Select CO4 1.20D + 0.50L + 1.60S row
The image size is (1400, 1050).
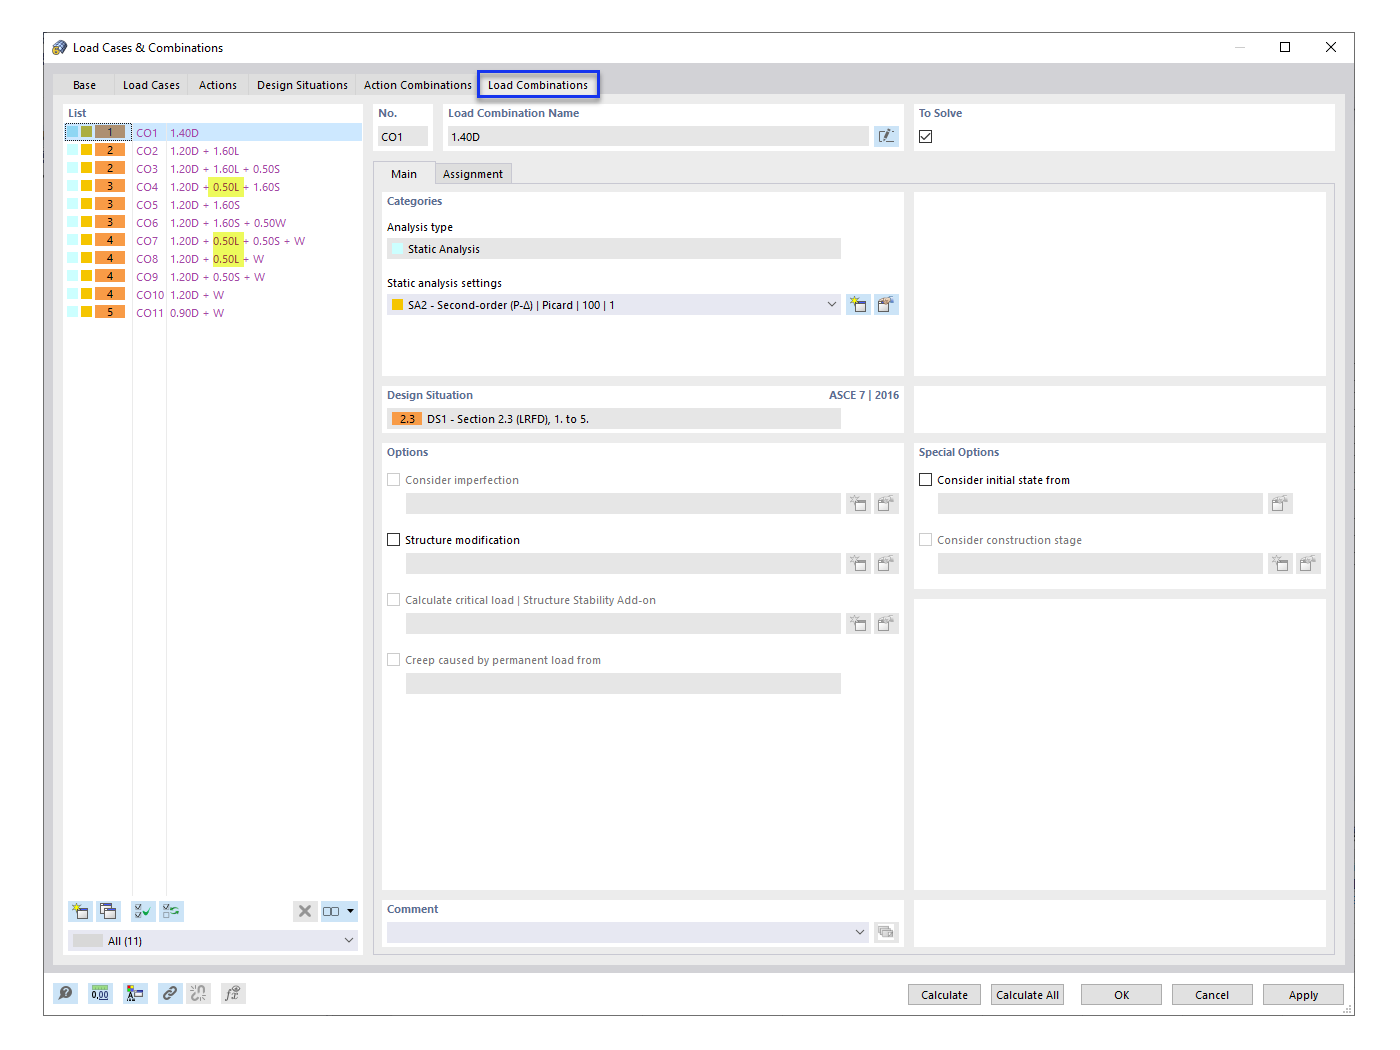[x=213, y=187]
